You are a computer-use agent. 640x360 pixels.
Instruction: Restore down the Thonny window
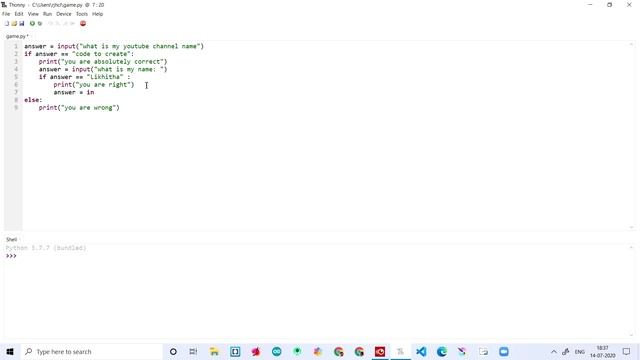tap(609, 5)
